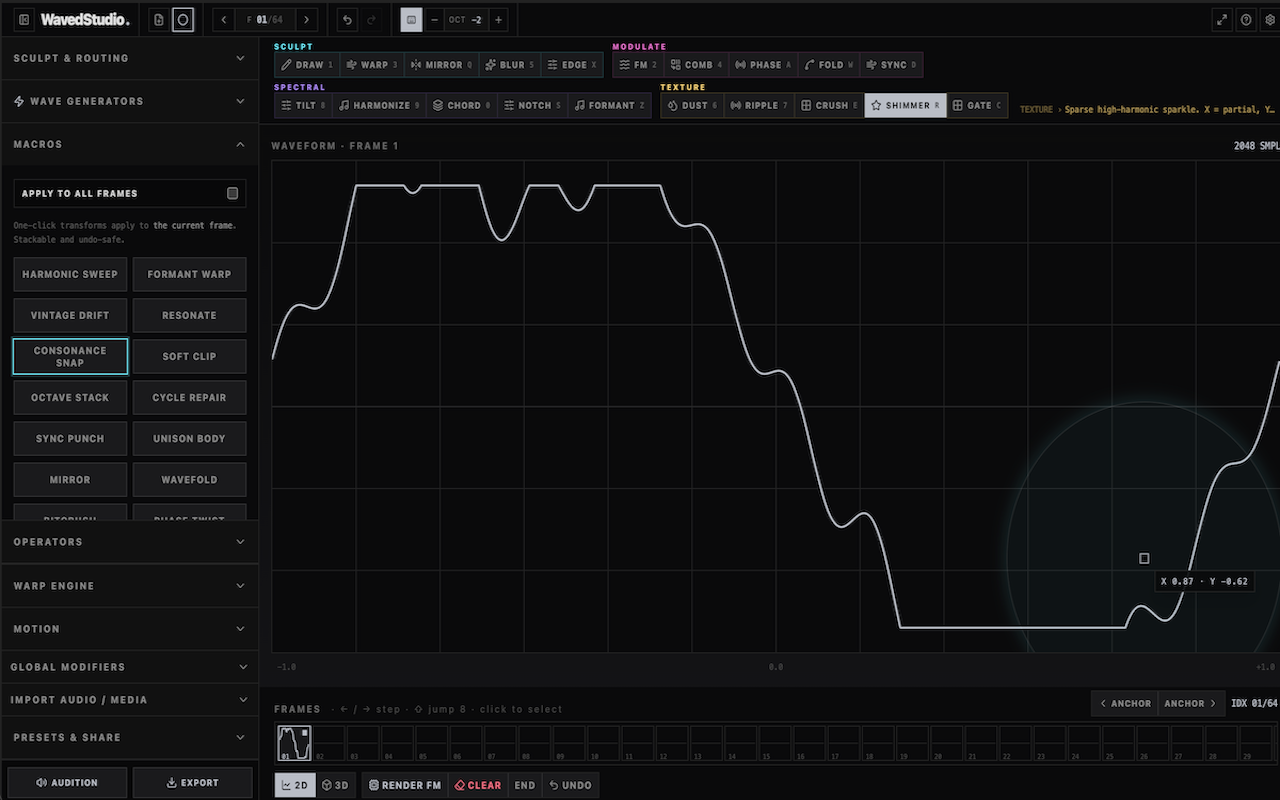Select the active Shimmer texture tool

pyautogui.click(x=905, y=105)
